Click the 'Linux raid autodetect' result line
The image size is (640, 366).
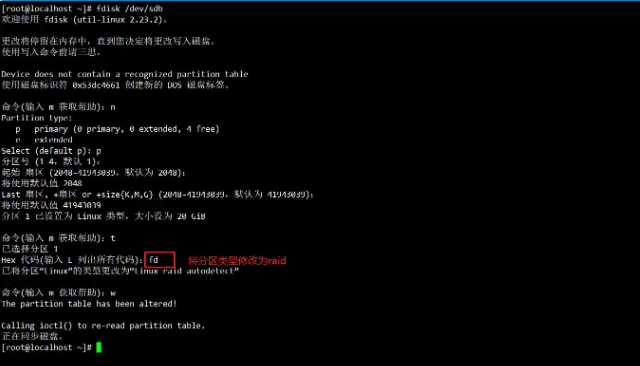coord(120,271)
